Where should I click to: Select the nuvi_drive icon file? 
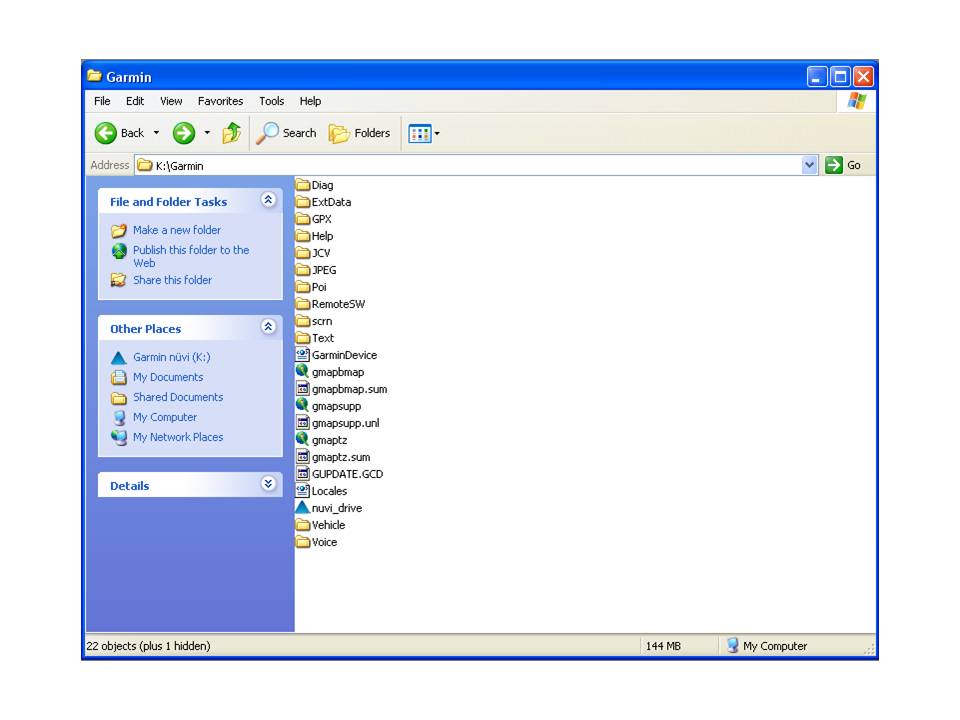pyautogui.click(x=336, y=508)
